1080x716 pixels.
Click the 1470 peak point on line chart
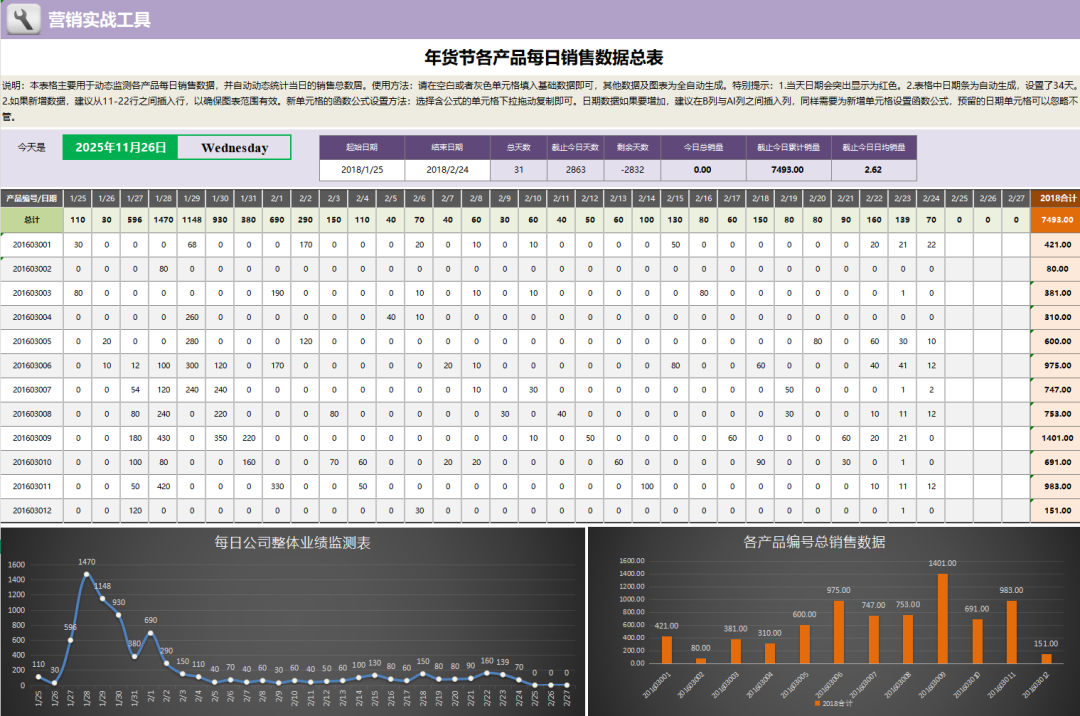(x=87, y=575)
